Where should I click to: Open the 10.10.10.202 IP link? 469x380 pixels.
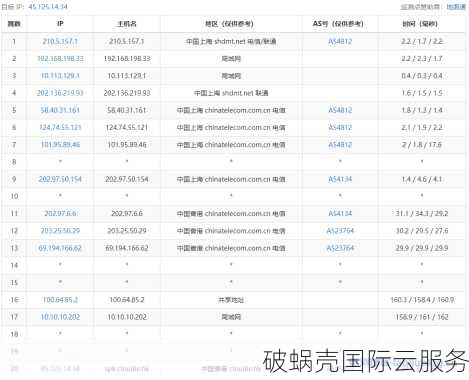click(60, 317)
